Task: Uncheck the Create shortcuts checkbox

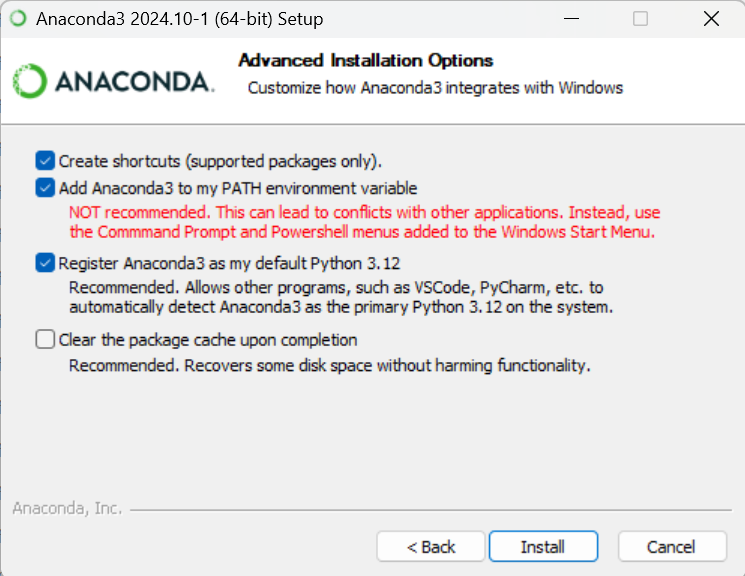Action: point(45,160)
